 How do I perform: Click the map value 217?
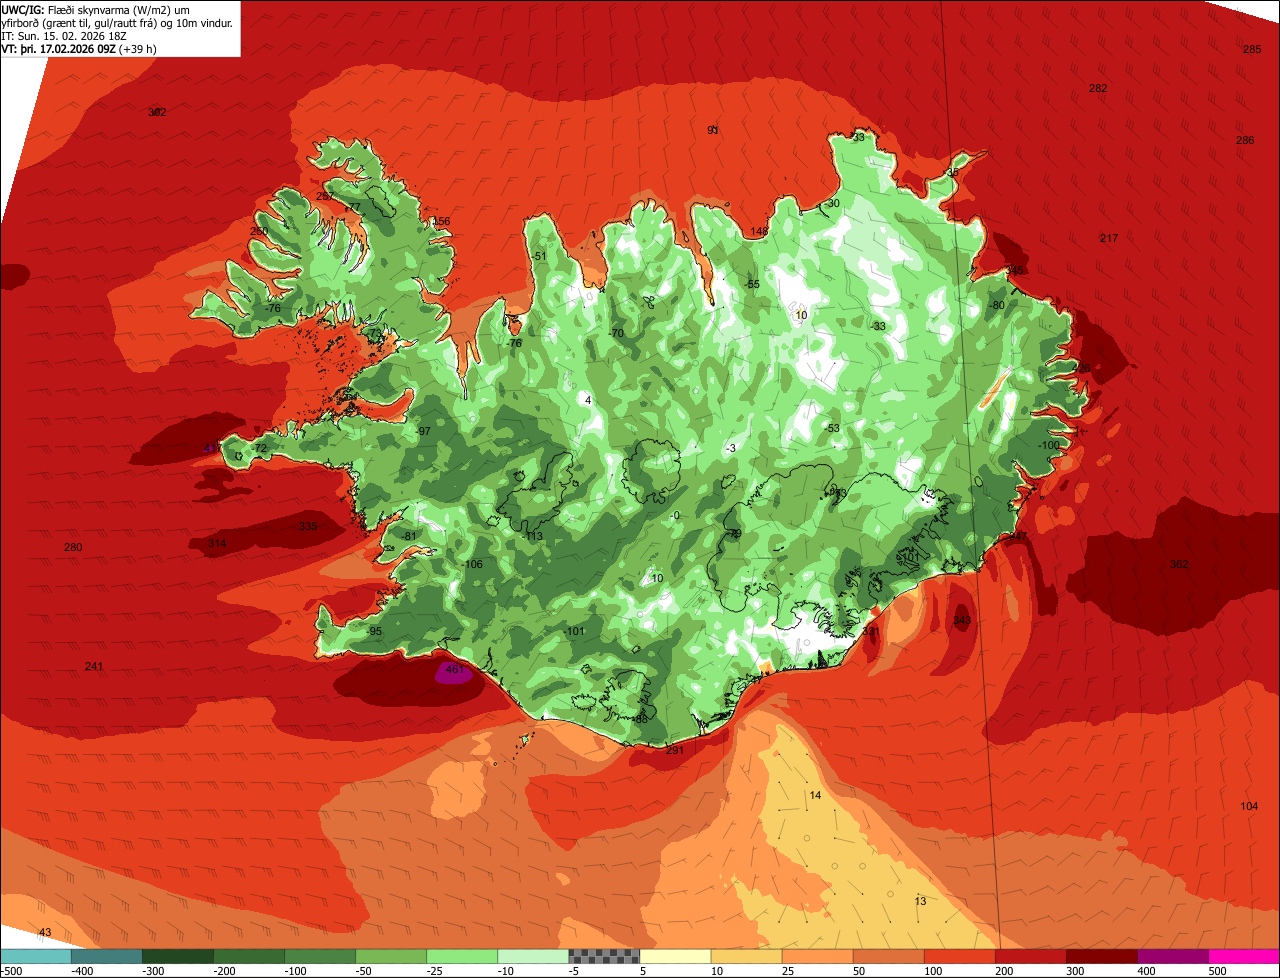[x=1109, y=238]
